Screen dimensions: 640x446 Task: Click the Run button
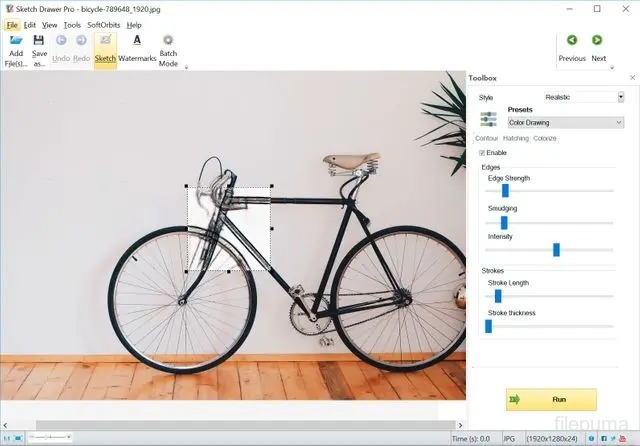coord(551,399)
